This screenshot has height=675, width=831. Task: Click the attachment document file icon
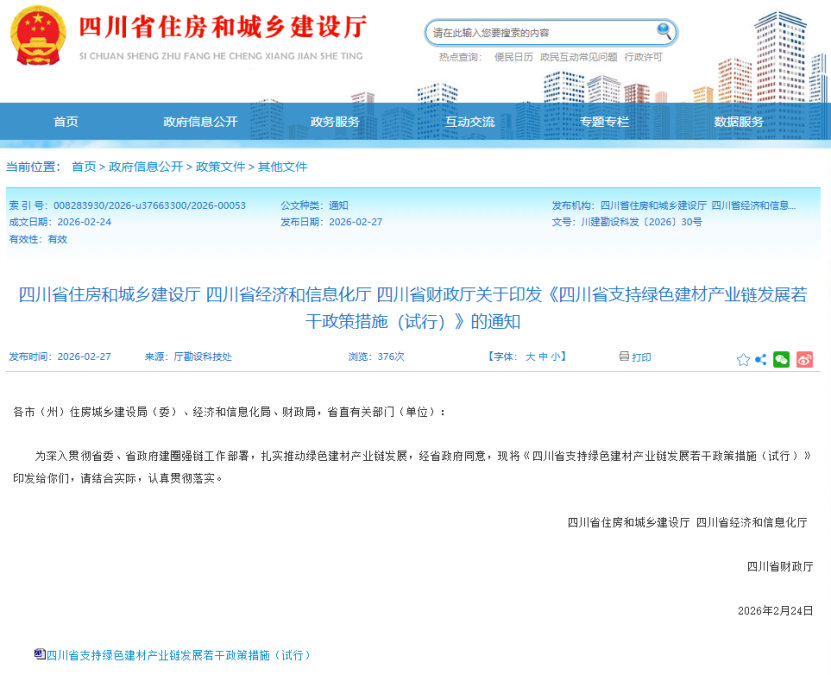click(39, 654)
